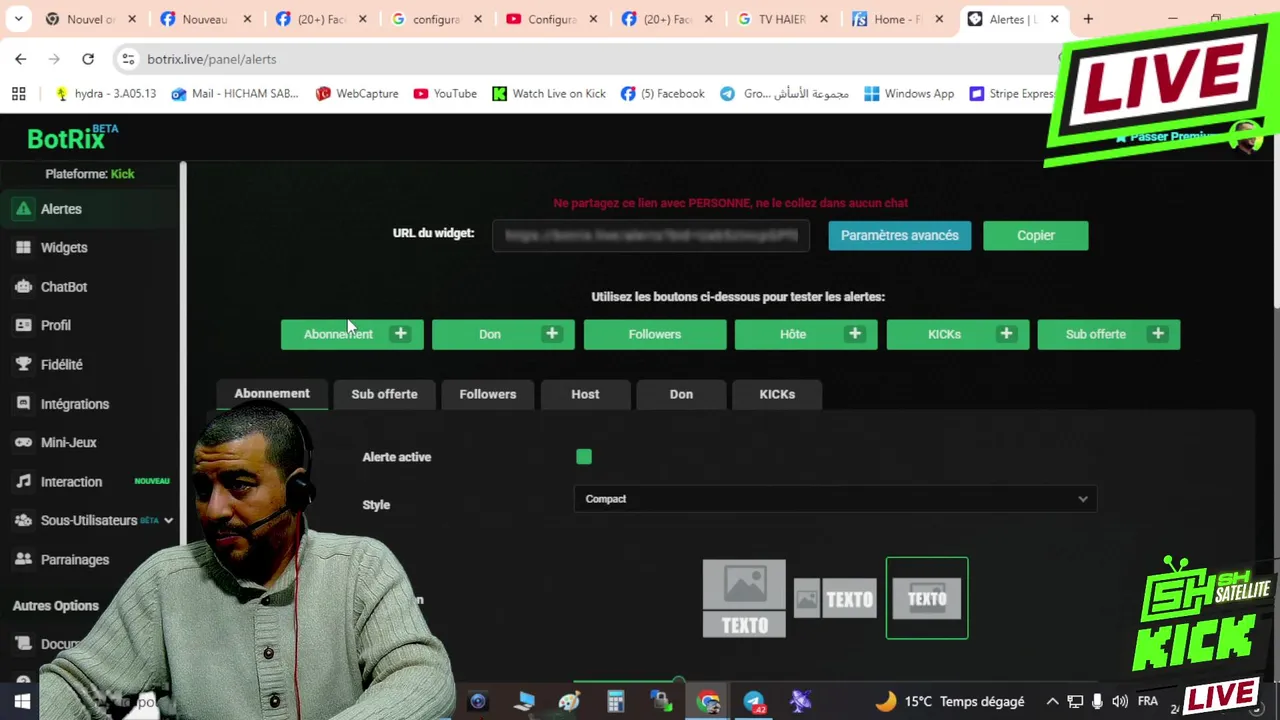The height and width of the screenshot is (720, 1280).
Task: Open Telegram in the taskbar
Action: [754, 702]
